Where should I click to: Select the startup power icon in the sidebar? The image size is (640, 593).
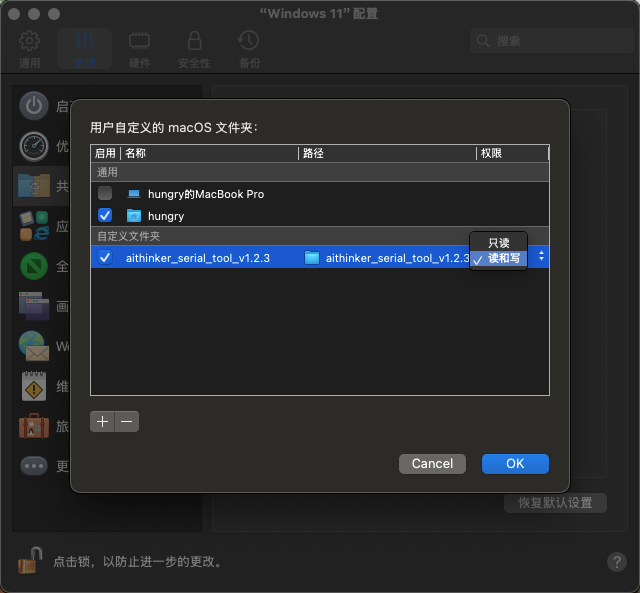pyautogui.click(x=34, y=106)
